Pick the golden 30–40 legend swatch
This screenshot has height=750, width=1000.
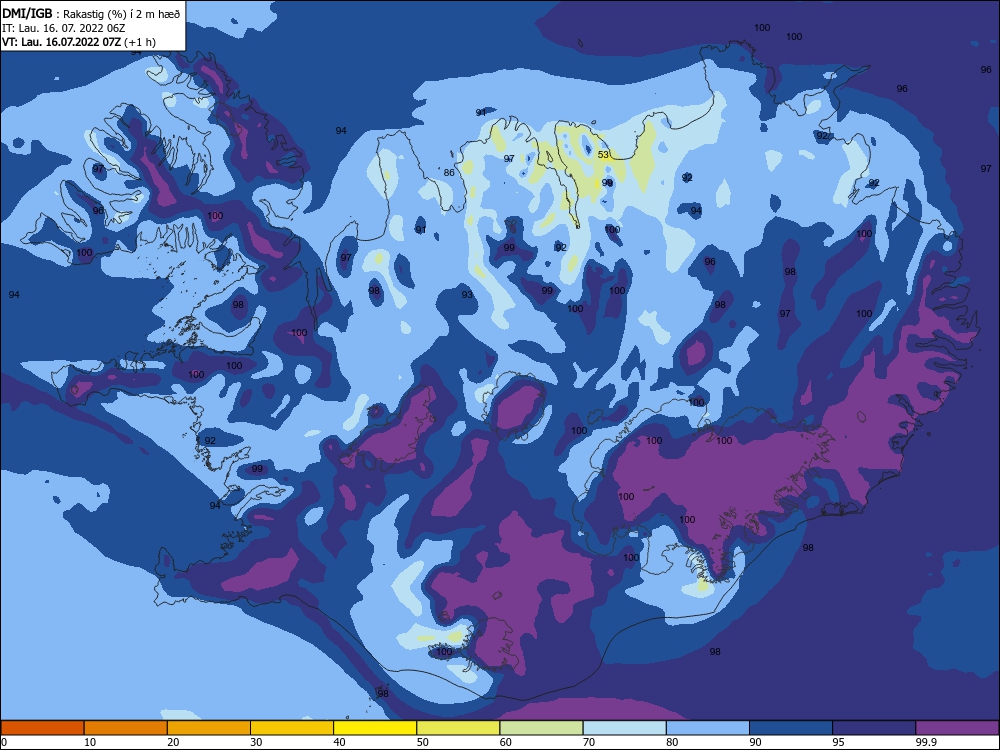pyautogui.click(x=292, y=728)
